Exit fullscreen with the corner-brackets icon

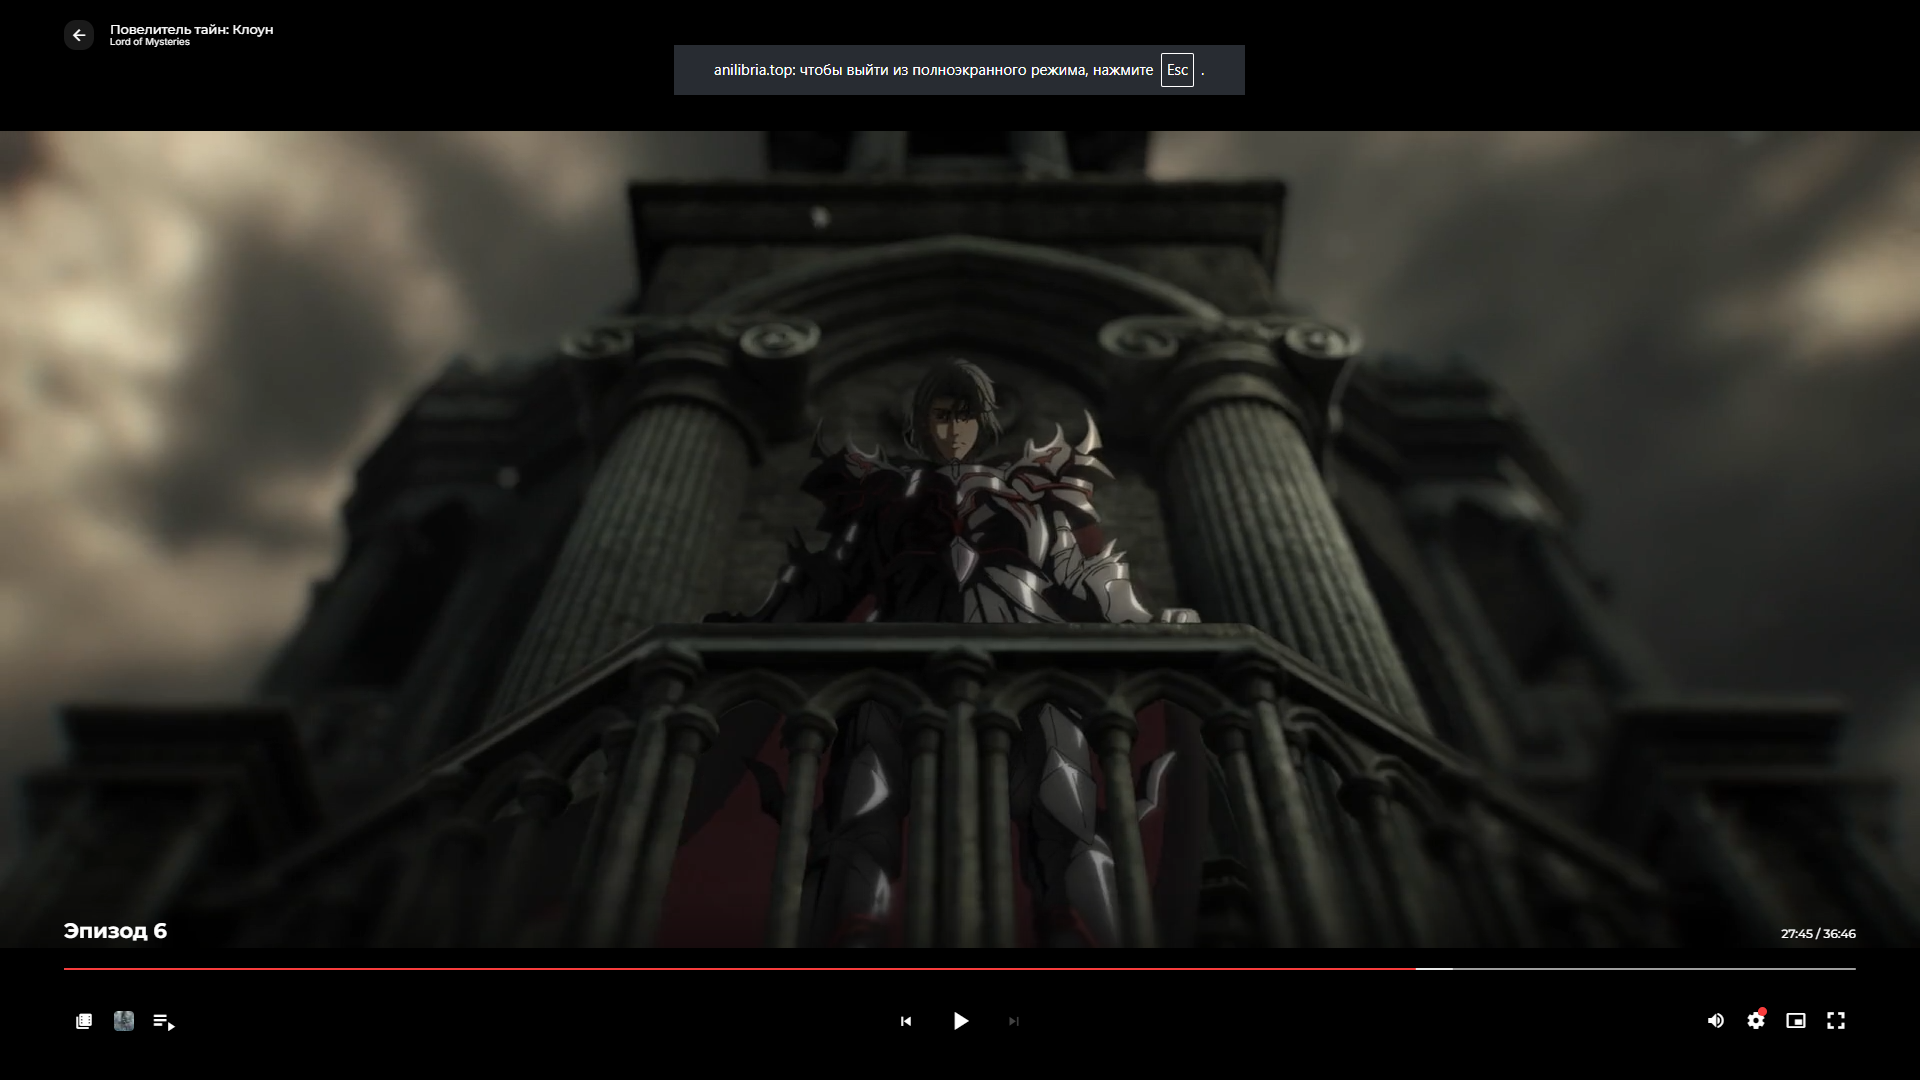pos(1836,1021)
